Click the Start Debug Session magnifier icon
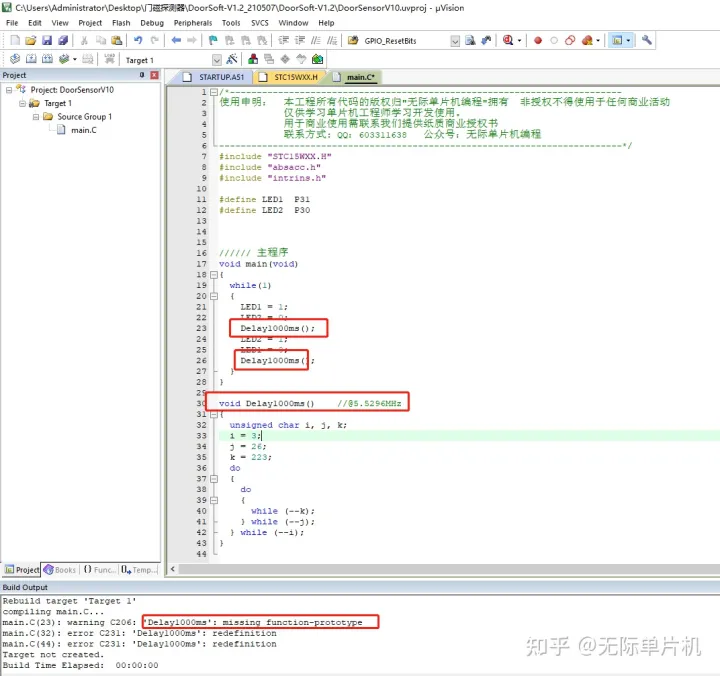The image size is (720, 676). (x=508, y=41)
